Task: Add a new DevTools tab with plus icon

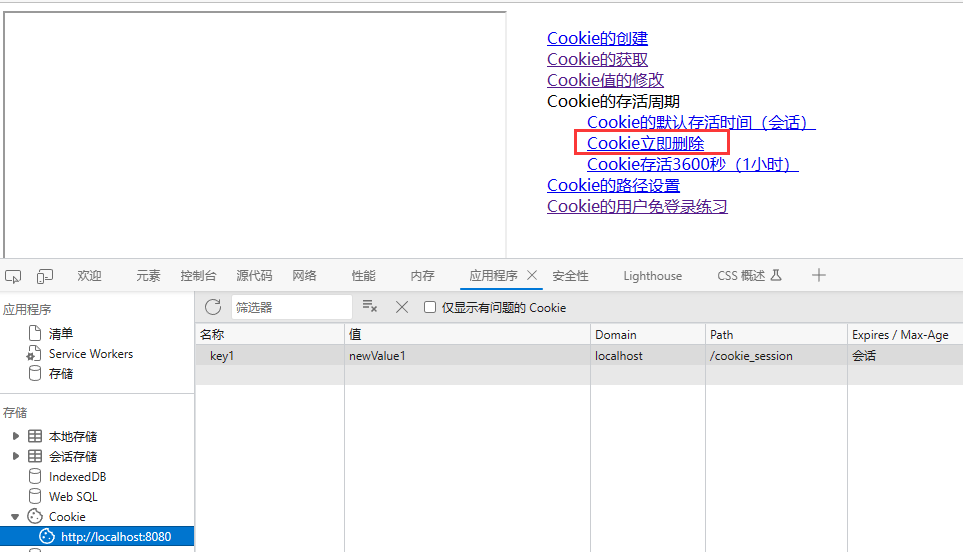Action: pos(818,275)
